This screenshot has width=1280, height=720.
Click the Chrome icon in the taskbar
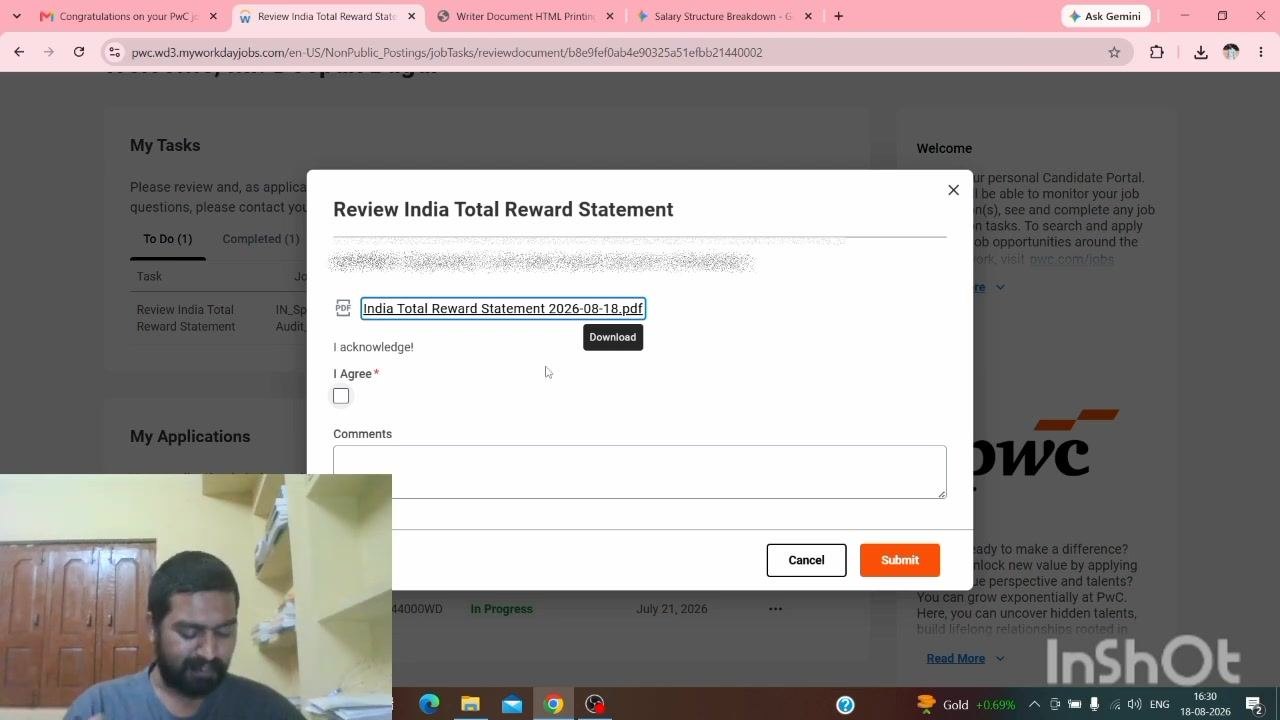(x=553, y=704)
